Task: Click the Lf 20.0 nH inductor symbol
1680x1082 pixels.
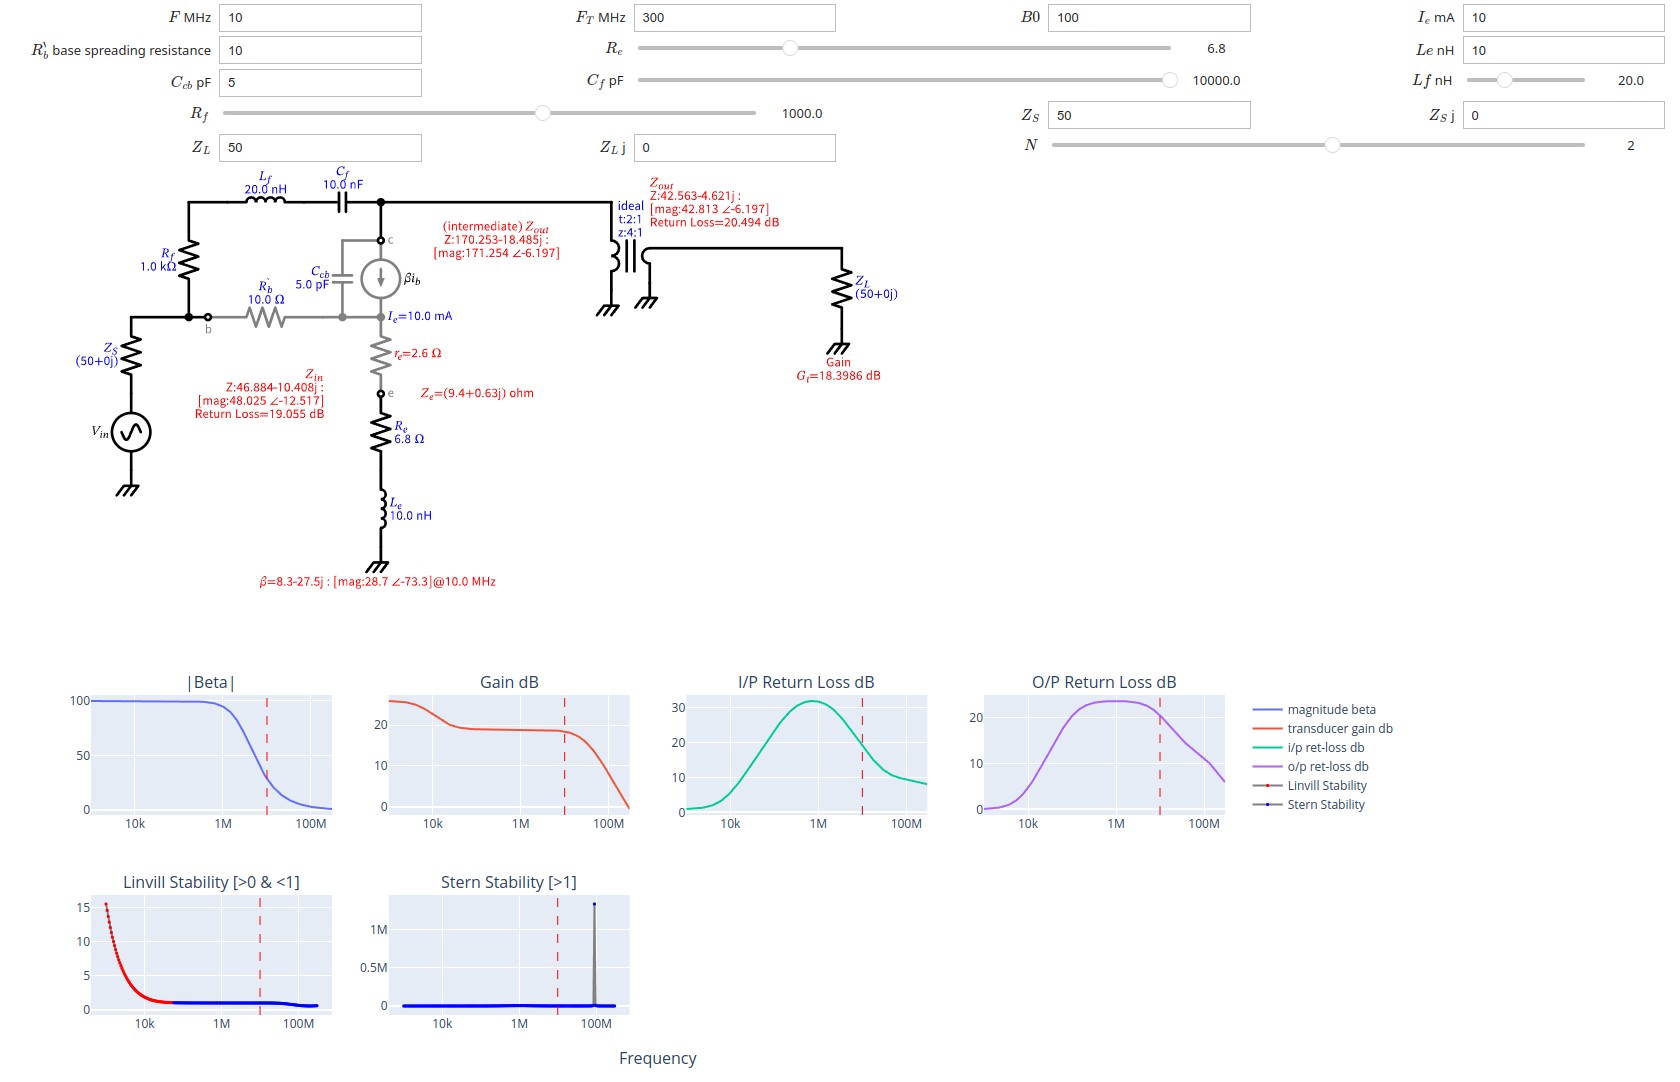Action: [265, 201]
